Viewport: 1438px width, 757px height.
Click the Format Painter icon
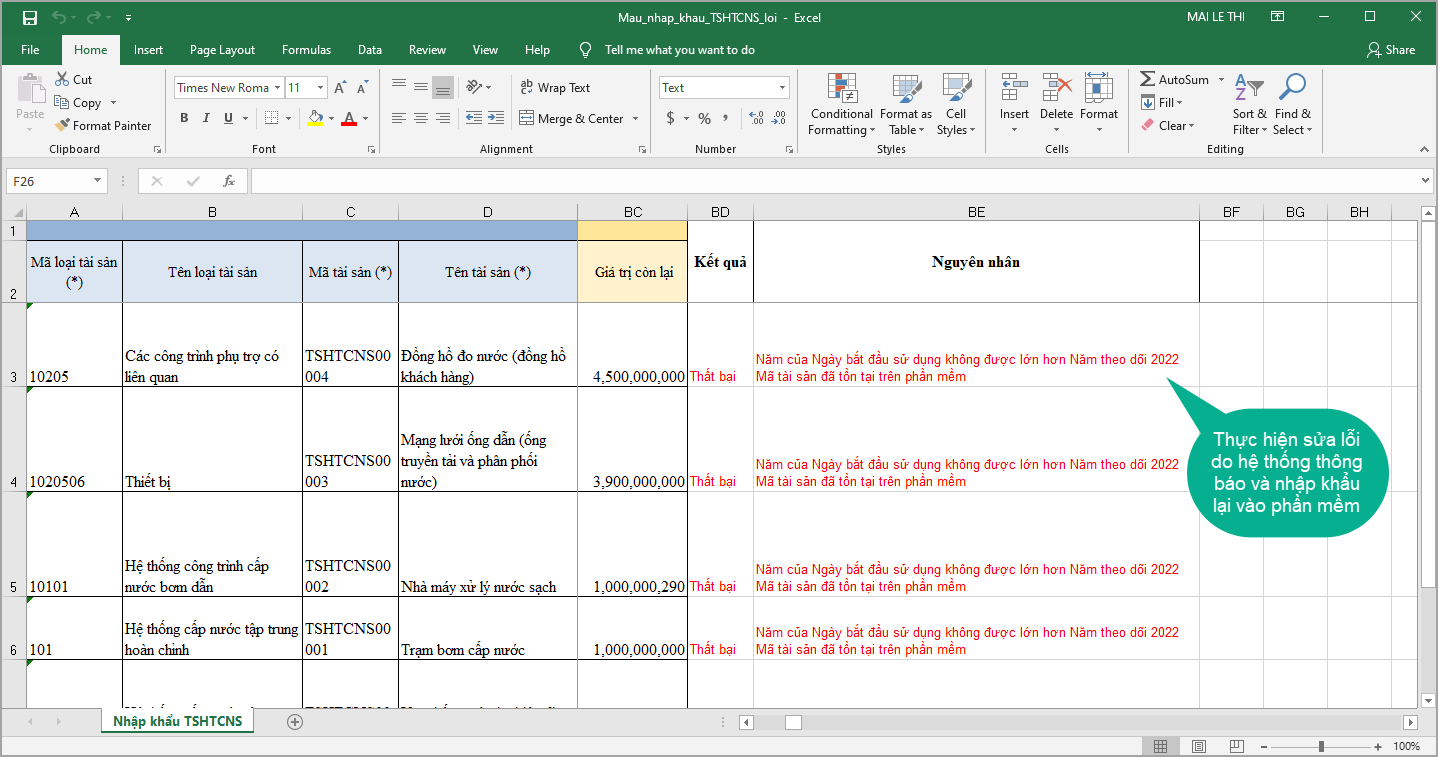[x=62, y=126]
